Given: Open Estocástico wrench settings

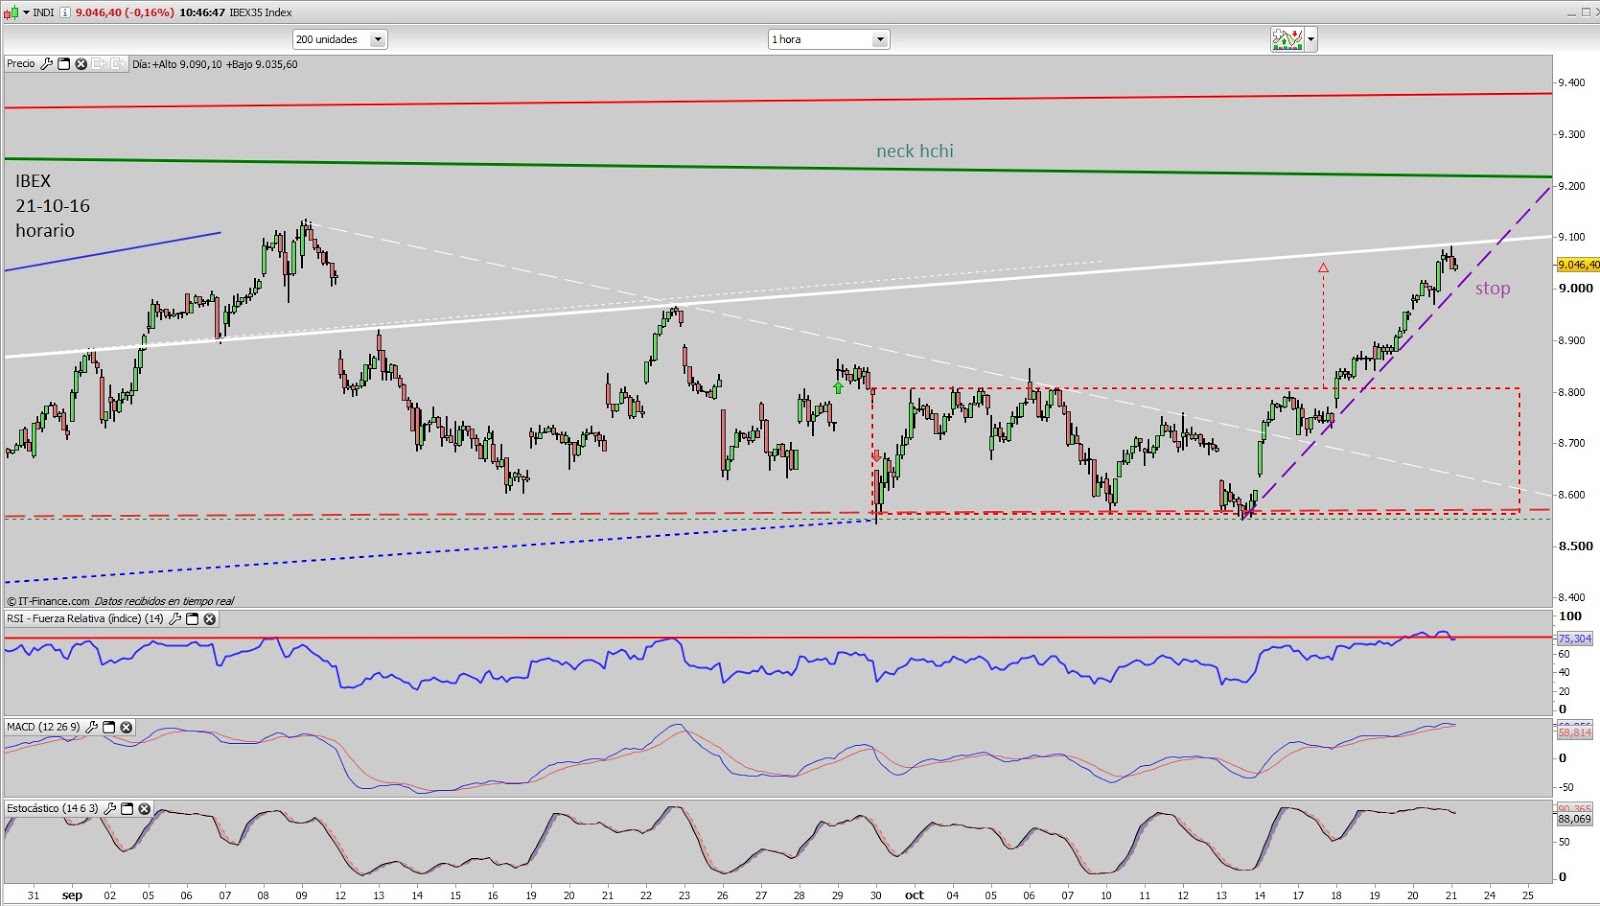Looking at the screenshot, I should tap(110, 808).
